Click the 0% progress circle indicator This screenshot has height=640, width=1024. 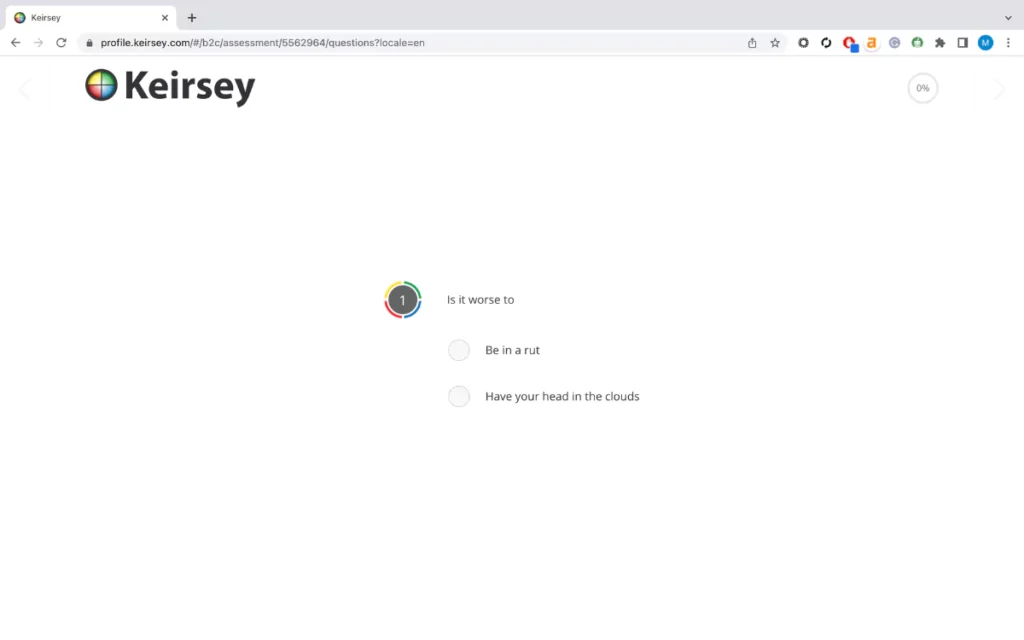click(x=922, y=88)
